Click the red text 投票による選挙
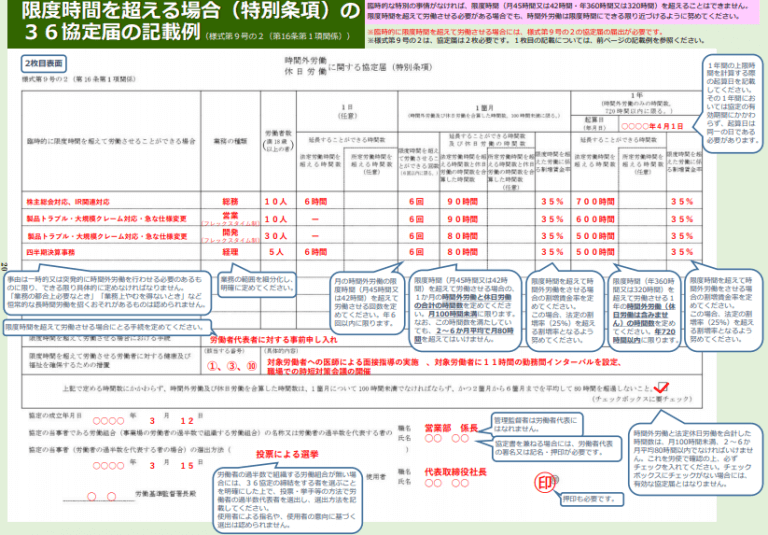 [287, 454]
